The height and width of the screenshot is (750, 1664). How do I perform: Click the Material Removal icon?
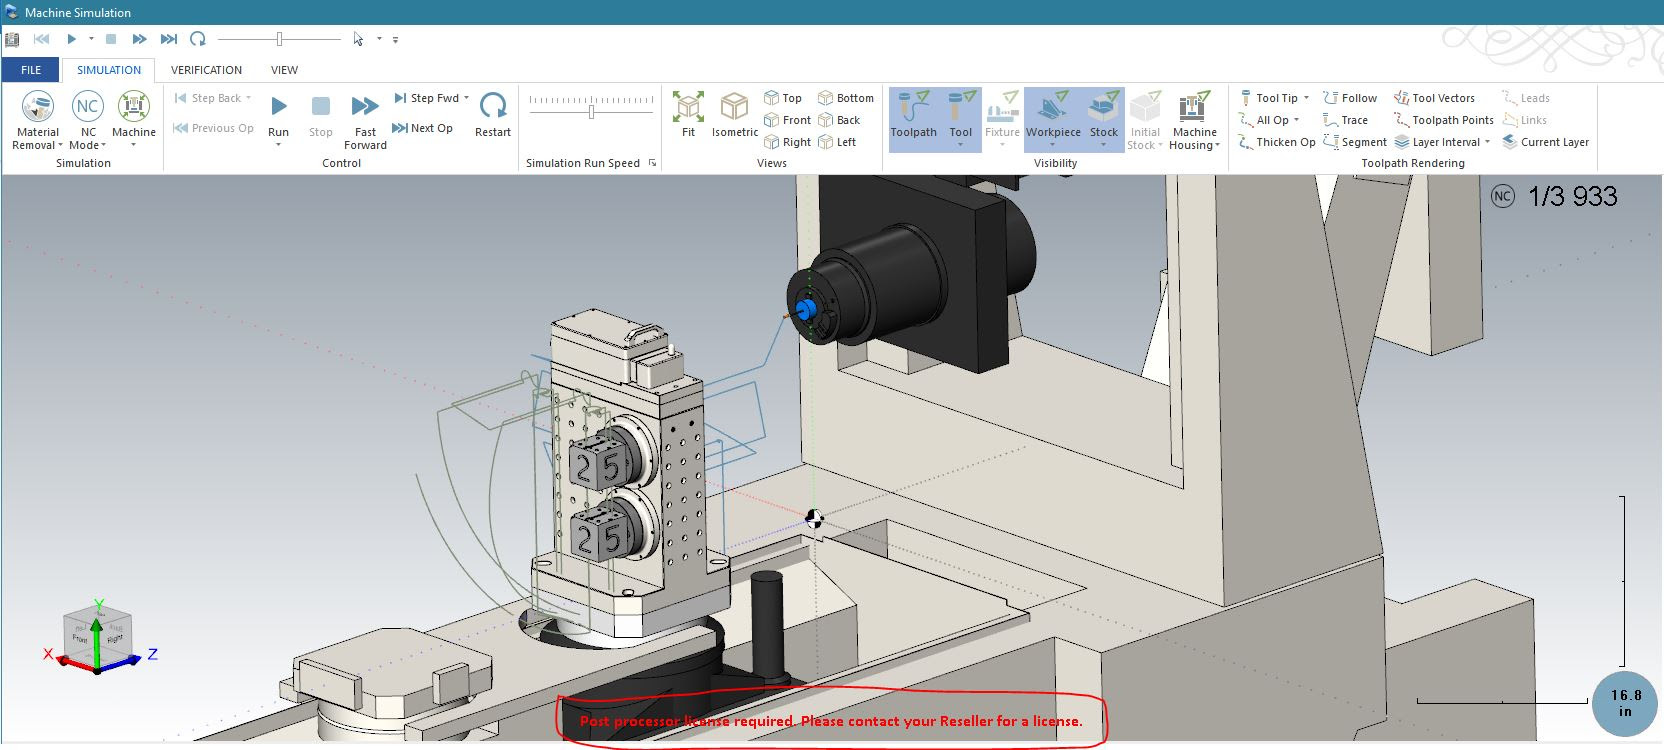pos(38,107)
